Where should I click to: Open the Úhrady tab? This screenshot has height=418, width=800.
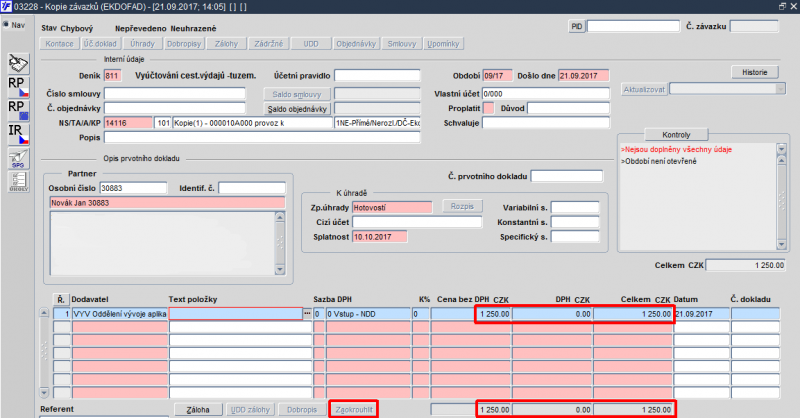(142, 44)
